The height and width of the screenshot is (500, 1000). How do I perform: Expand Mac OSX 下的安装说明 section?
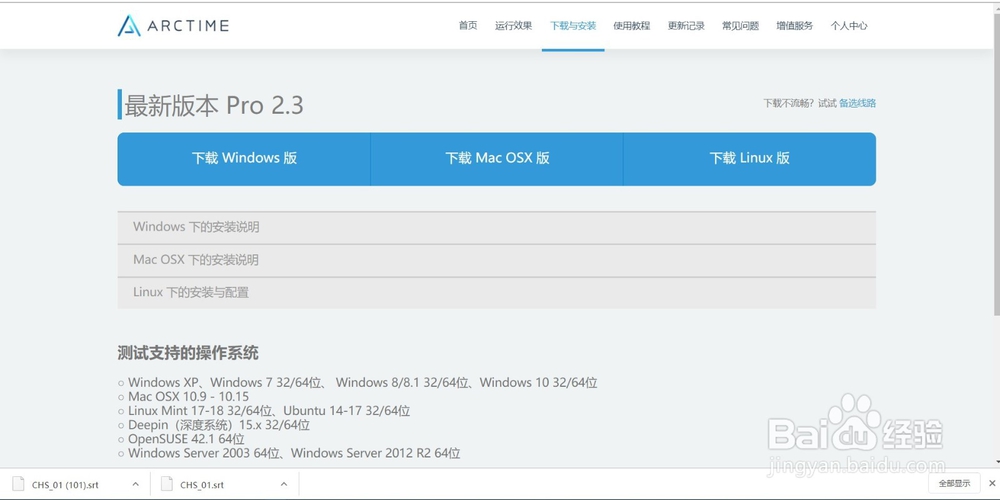496,260
